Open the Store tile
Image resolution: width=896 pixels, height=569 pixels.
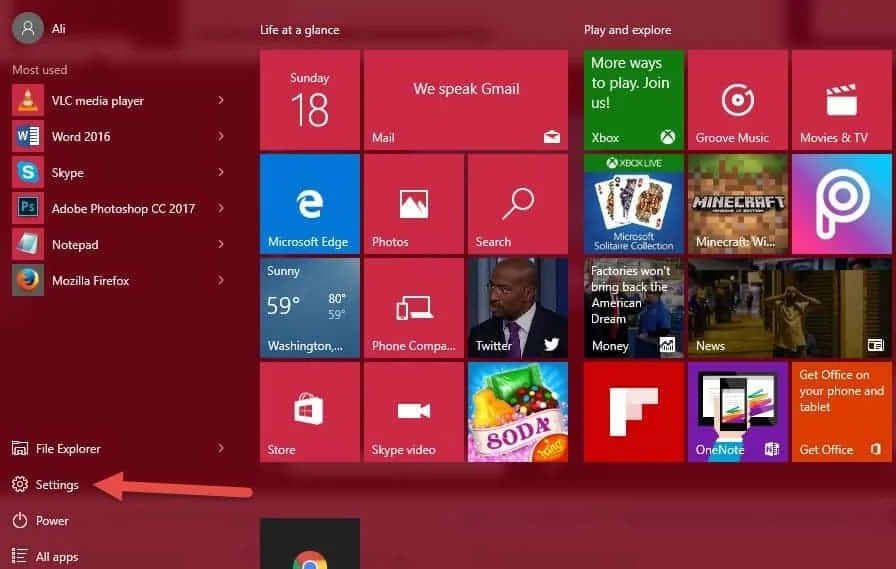pyautogui.click(x=309, y=411)
